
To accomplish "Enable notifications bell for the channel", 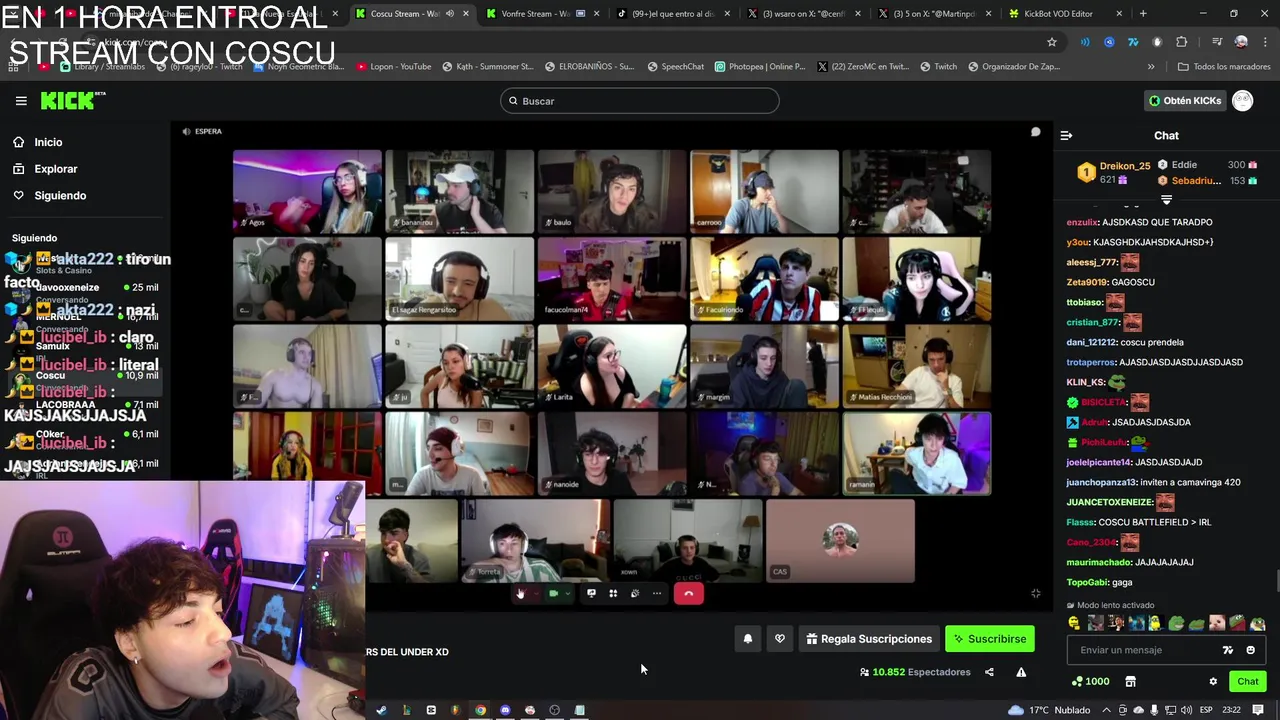I will tap(747, 639).
